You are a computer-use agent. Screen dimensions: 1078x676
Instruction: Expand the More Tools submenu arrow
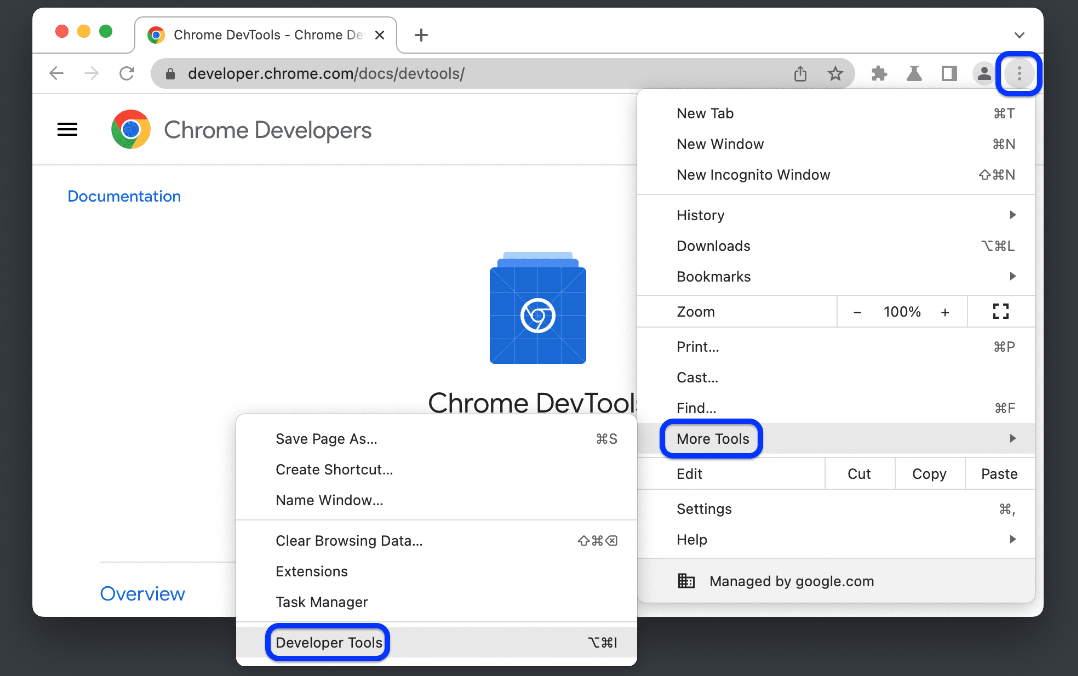tap(1012, 438)
